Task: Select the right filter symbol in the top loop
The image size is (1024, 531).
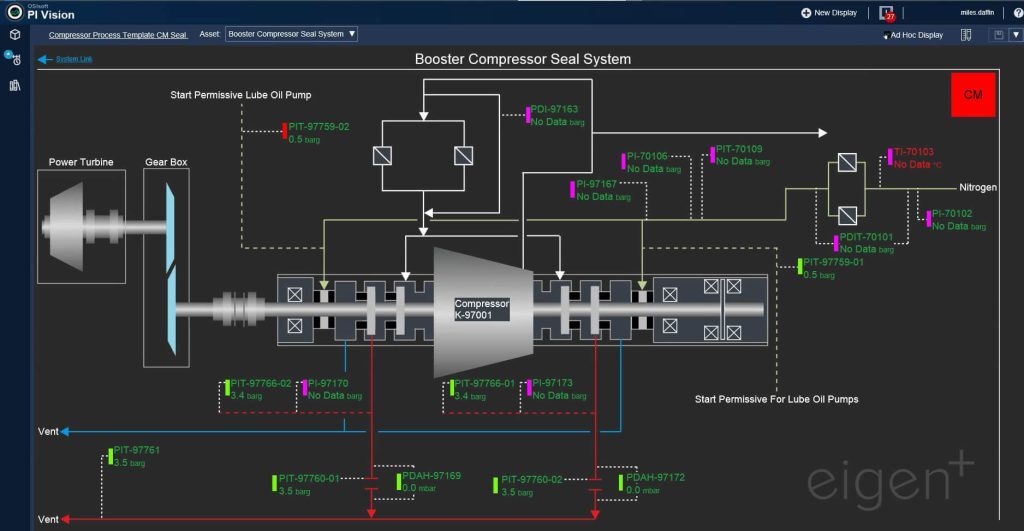Action: tap(463, 155)
